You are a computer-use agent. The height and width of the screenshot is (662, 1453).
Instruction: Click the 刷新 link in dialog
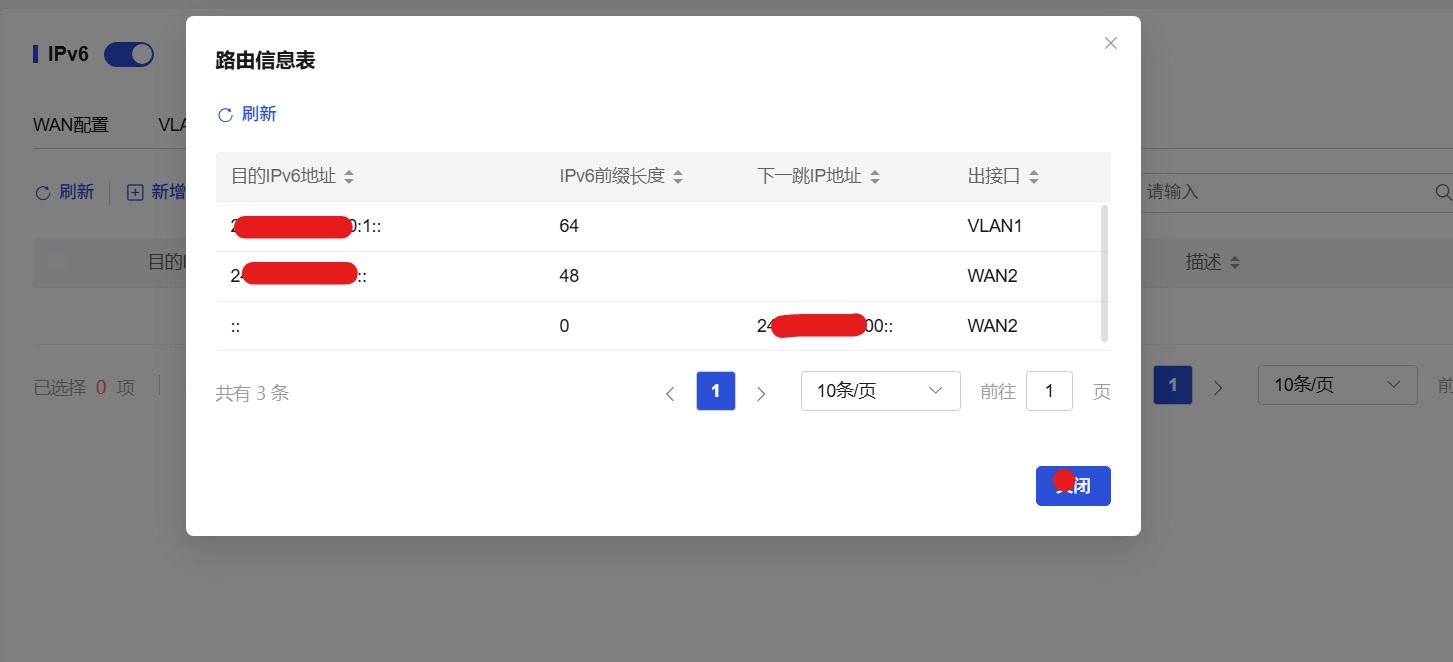tap(258, 114)
